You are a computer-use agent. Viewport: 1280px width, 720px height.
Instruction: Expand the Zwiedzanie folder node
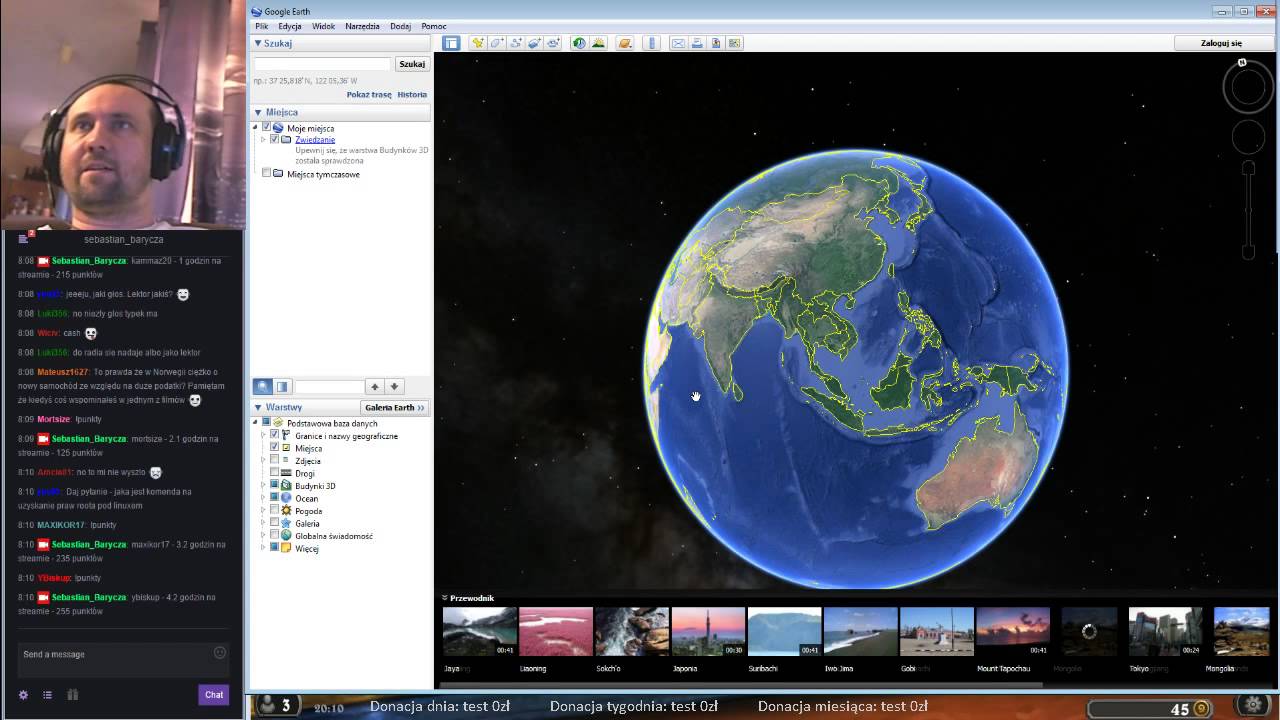pos(263,139)
